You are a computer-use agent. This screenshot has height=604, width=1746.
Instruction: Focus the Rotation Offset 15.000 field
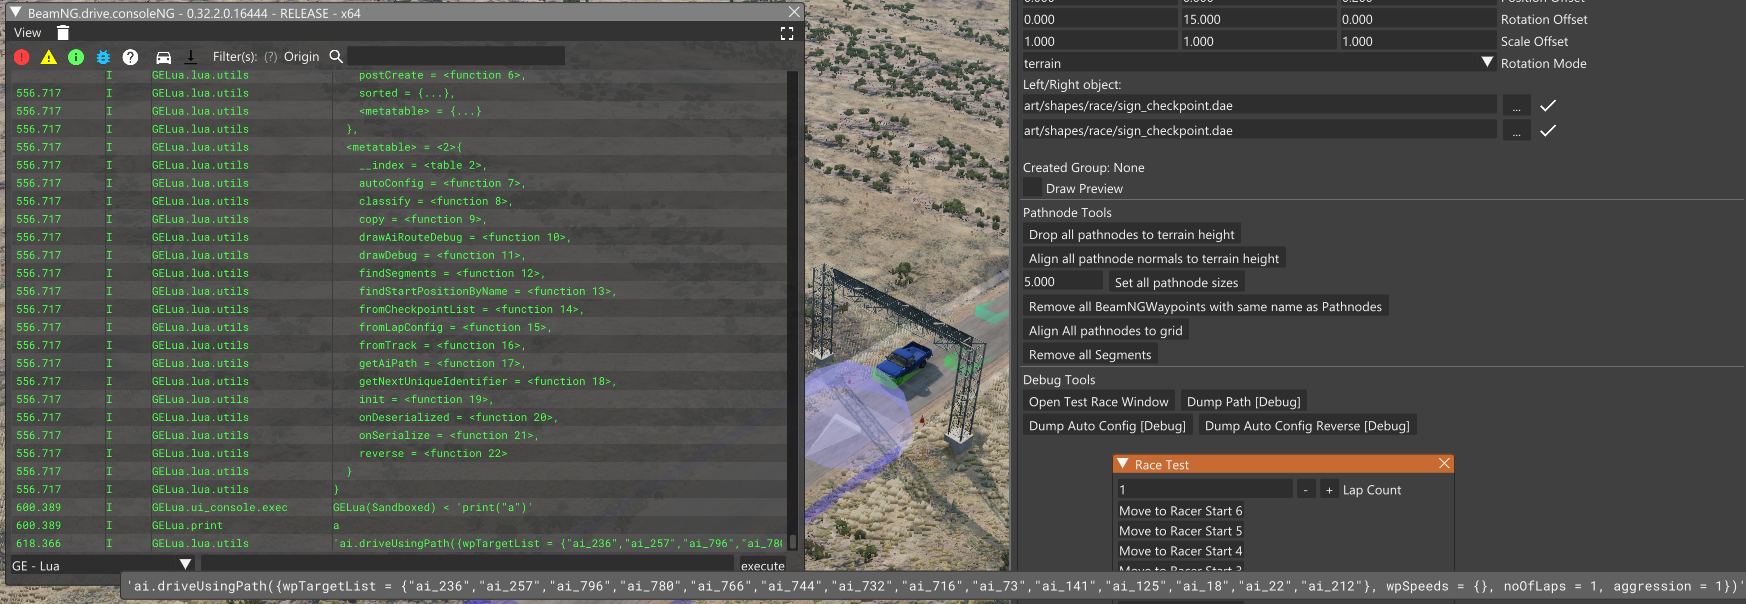pyautogui.click(x=1258, y=19)
